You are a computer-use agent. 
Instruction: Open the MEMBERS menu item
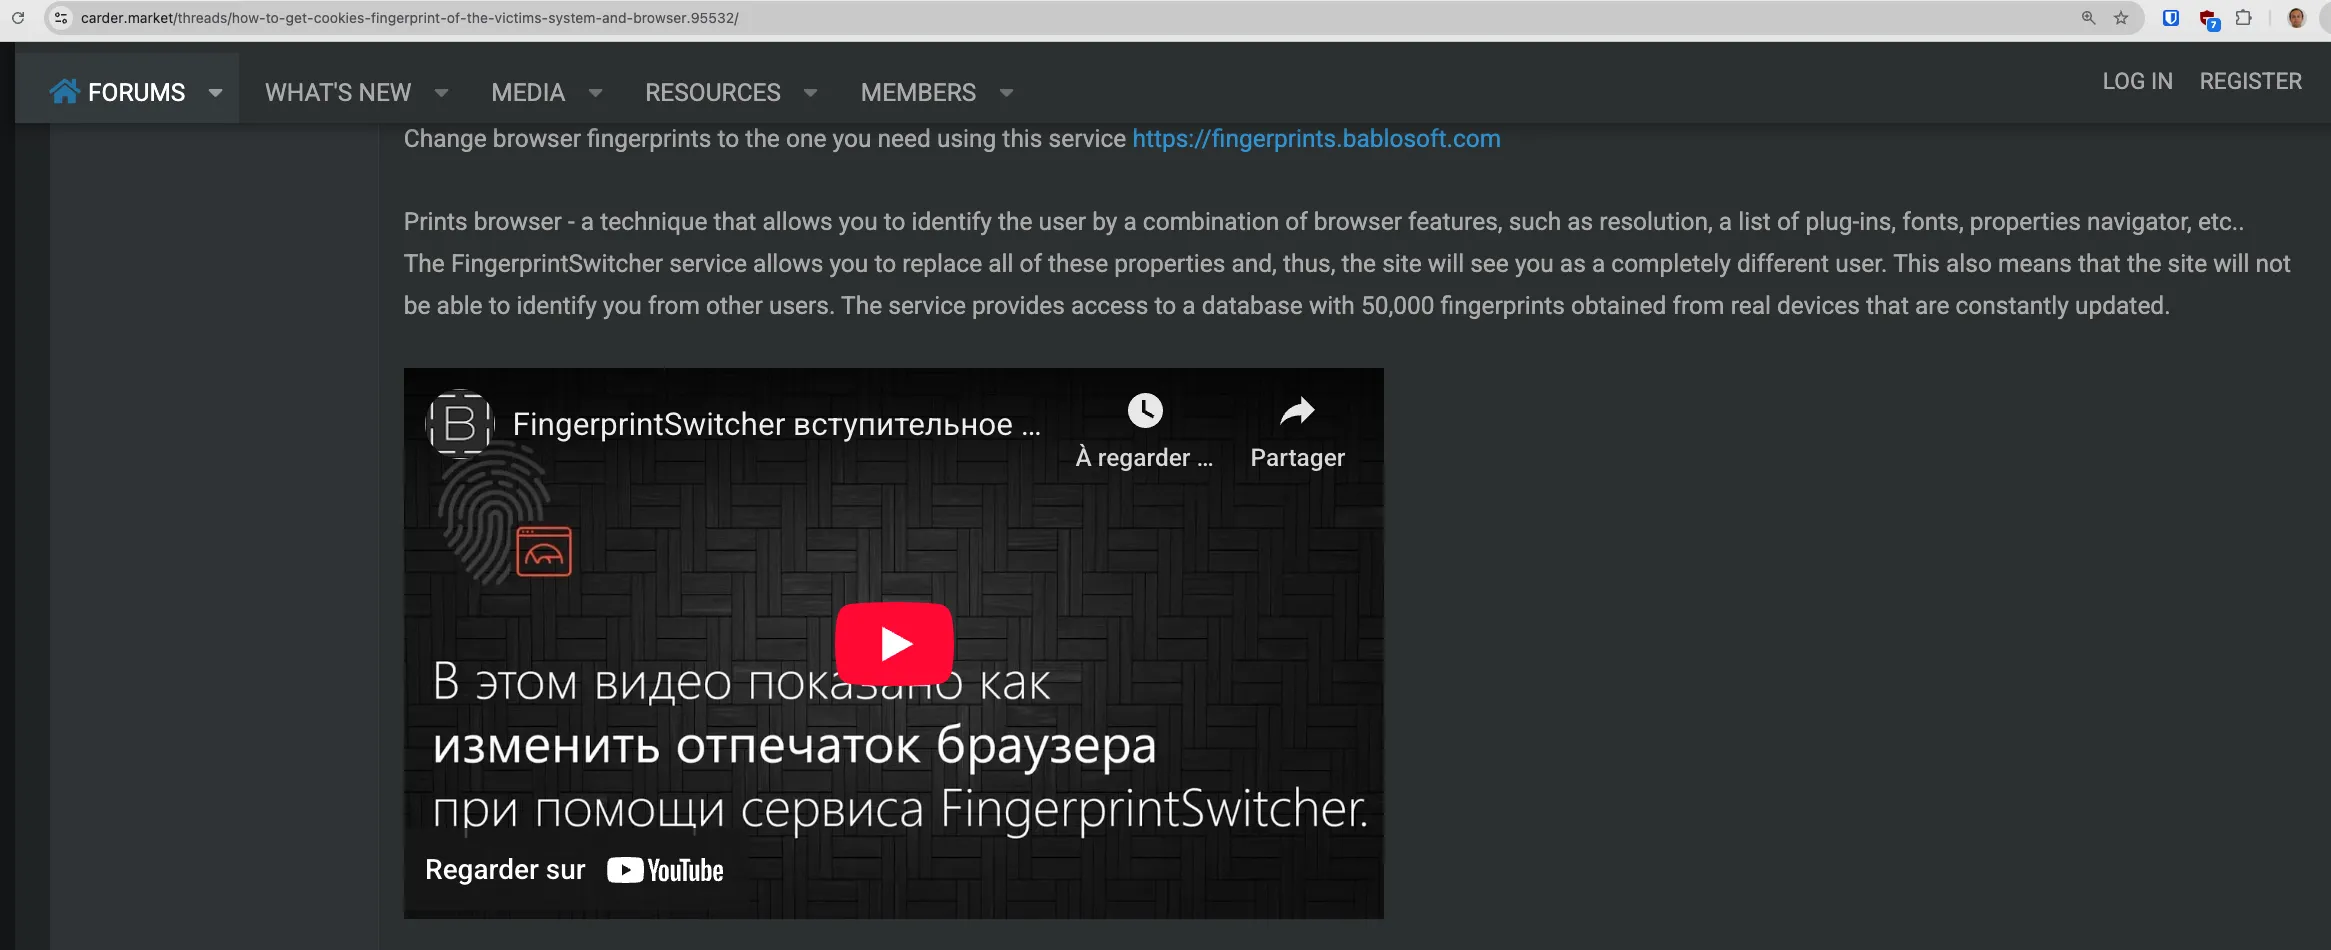pos(918,93)
